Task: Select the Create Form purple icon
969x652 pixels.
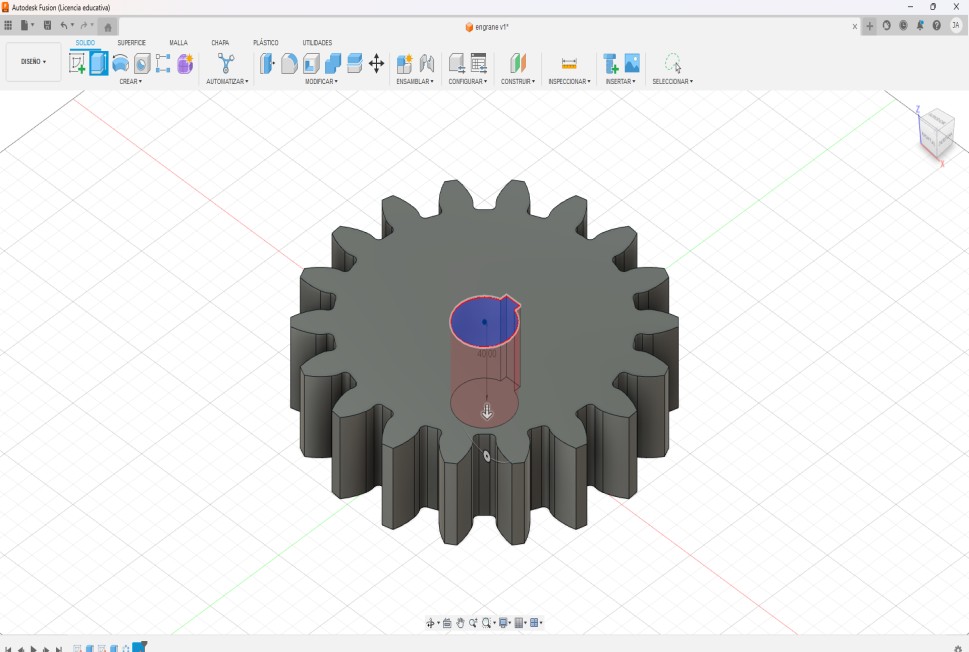Action: coord(185,63)
